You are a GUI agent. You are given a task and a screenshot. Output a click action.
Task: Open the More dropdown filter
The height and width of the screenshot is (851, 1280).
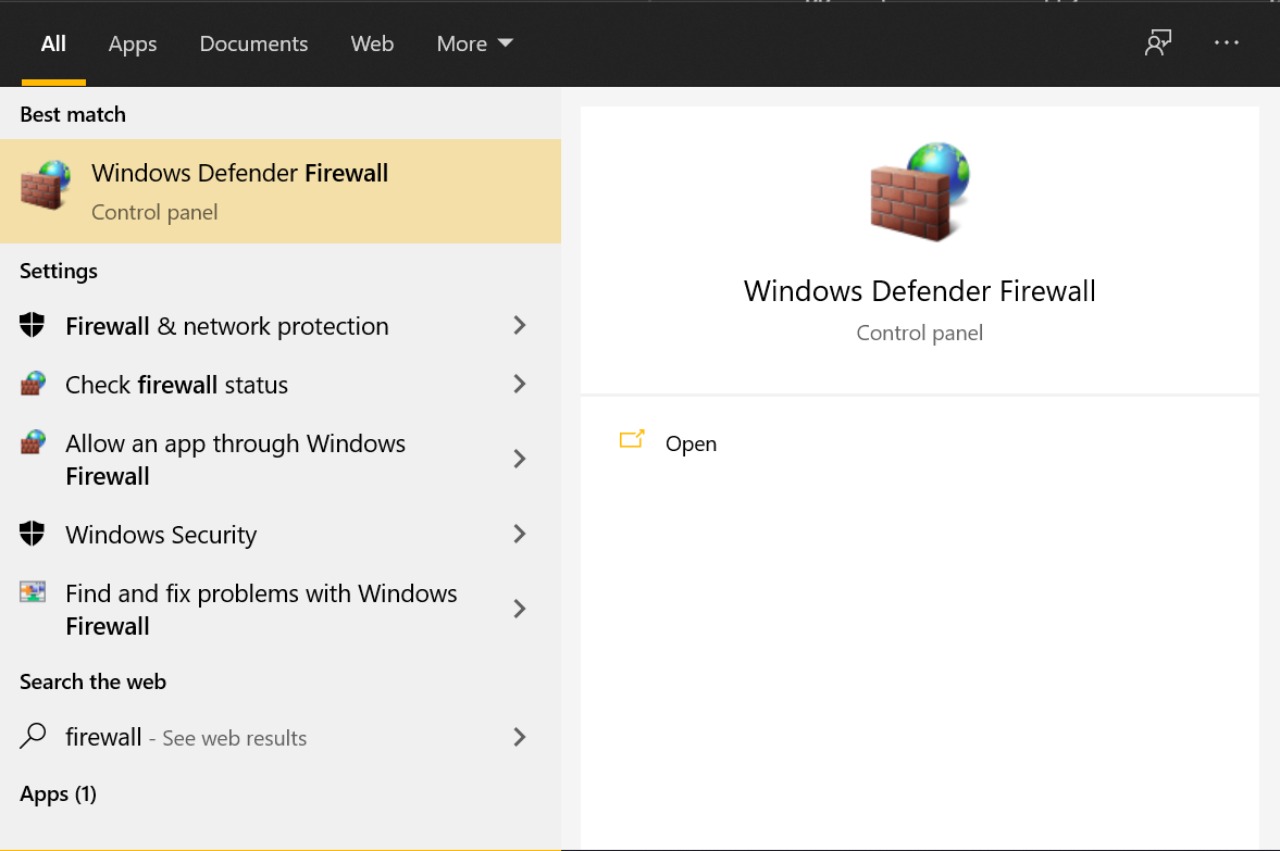coord(474,44)
